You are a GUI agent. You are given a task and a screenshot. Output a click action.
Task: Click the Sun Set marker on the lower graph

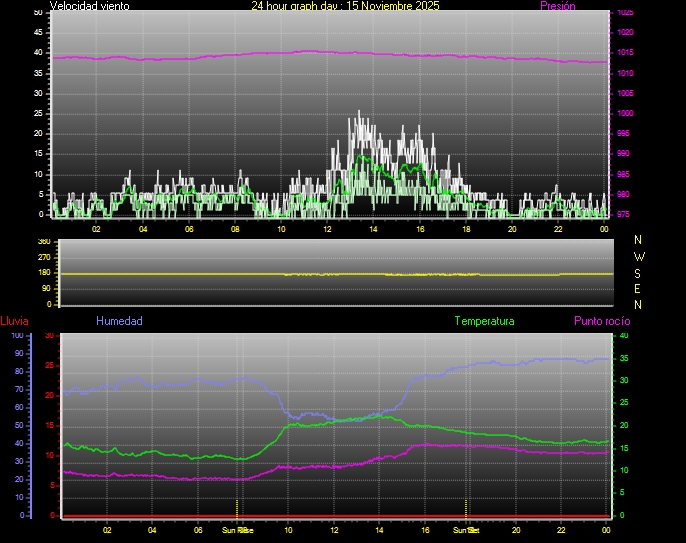click(466, 529)
